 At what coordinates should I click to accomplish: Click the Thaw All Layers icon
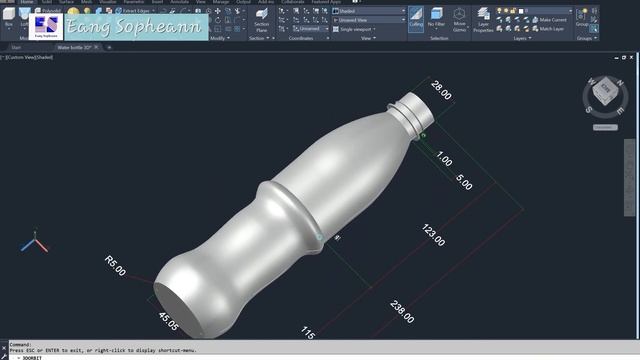[517, 29]
